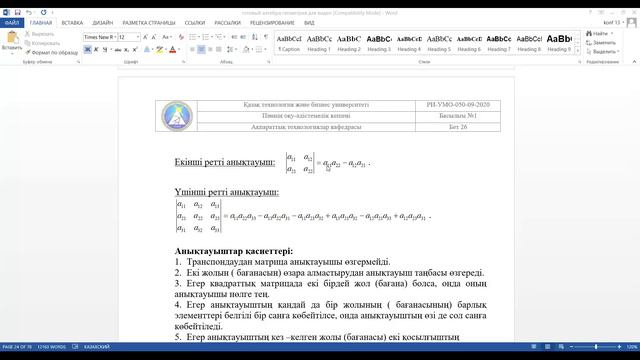Click the word count in status bar
Image resolution: width=640 pixels, height=360 pixels.
click(x=51, y=347)
